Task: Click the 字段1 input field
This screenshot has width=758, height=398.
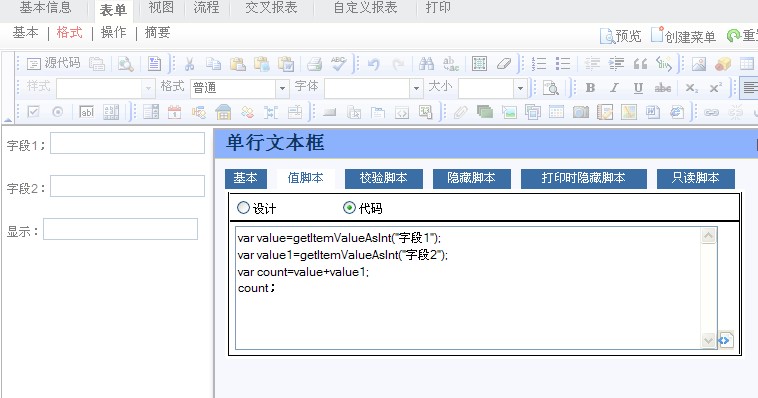Action: [x=128, y=143]
